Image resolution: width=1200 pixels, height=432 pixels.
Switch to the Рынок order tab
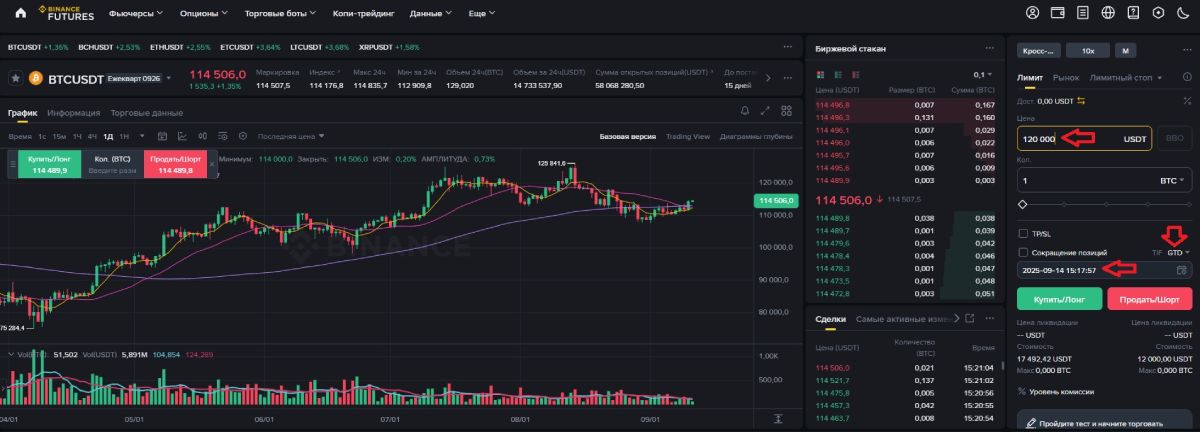pyautogui.click(x=1066, y=77)
